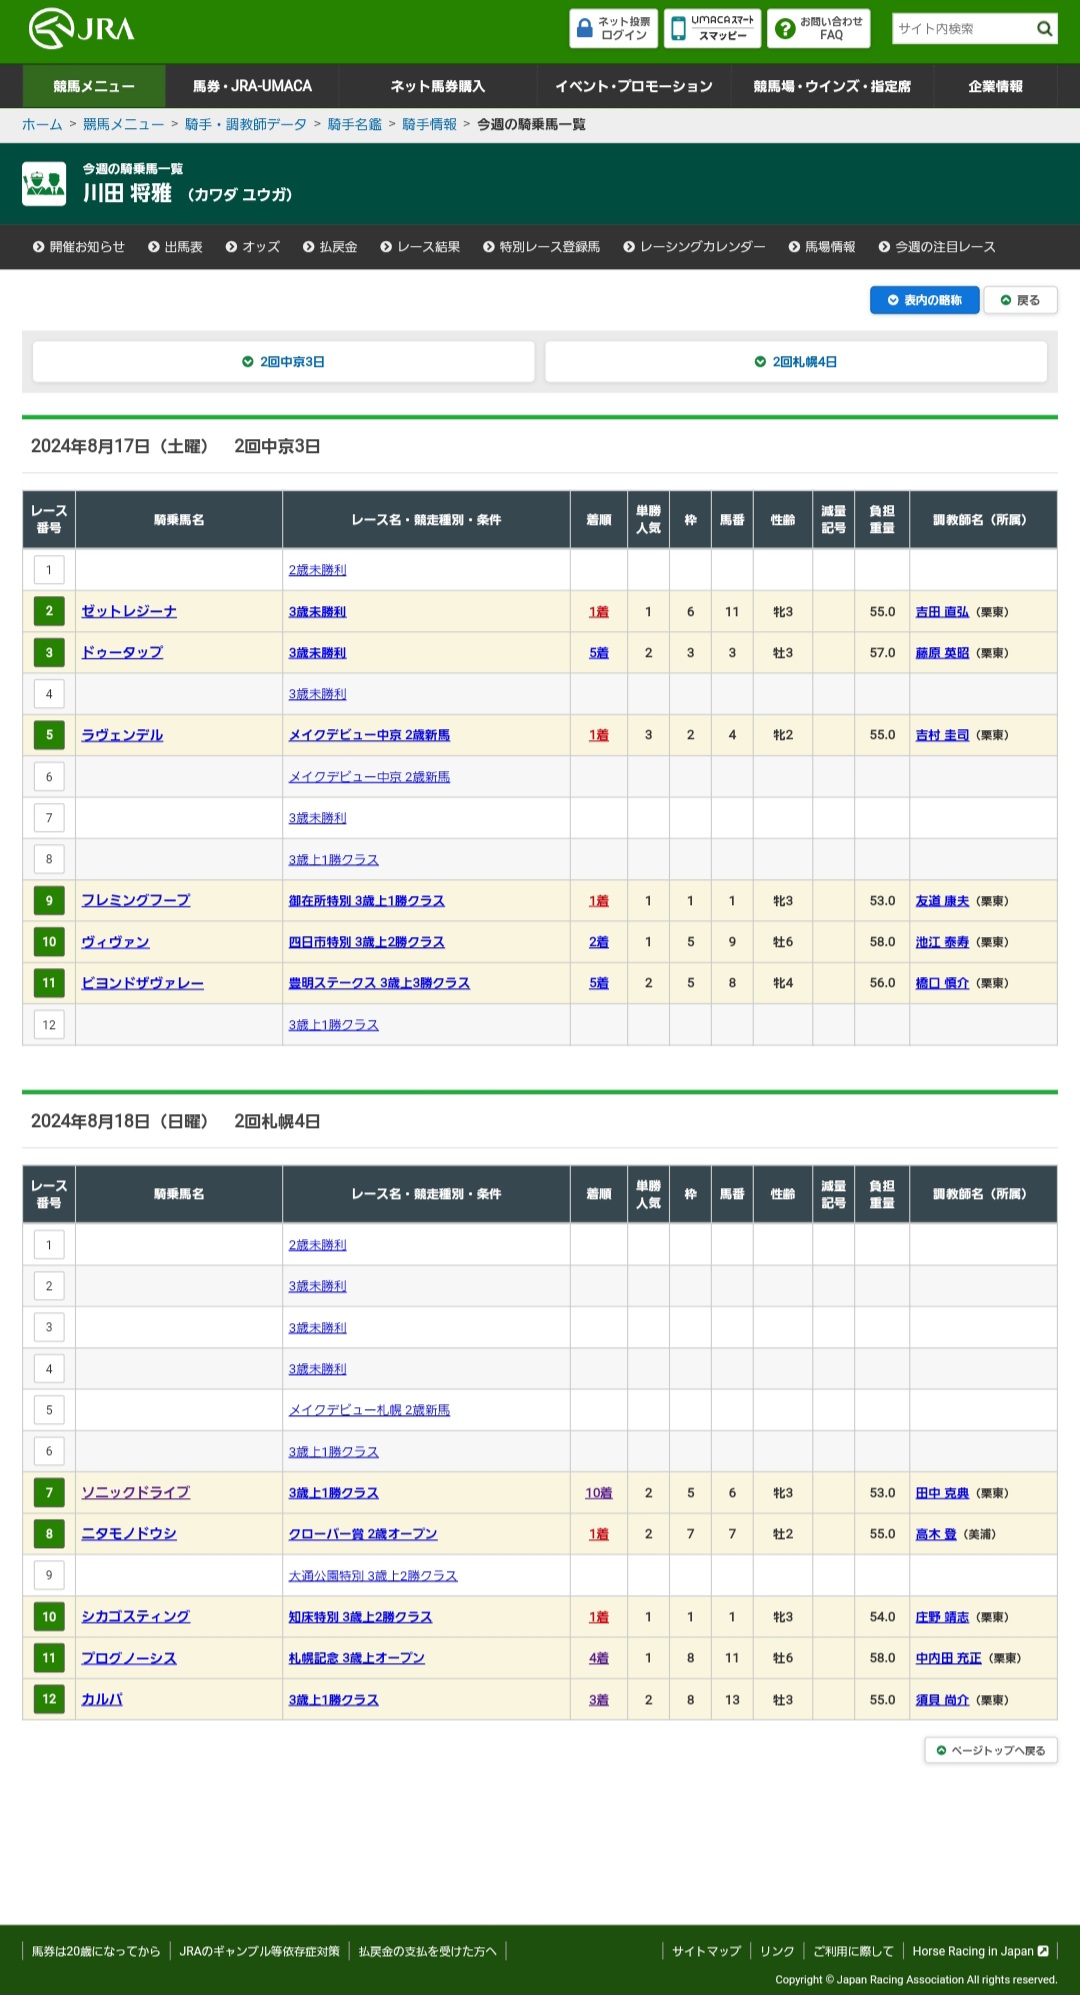Open the 知床特別 3歳上2勝クラス race

[360, 1617]
